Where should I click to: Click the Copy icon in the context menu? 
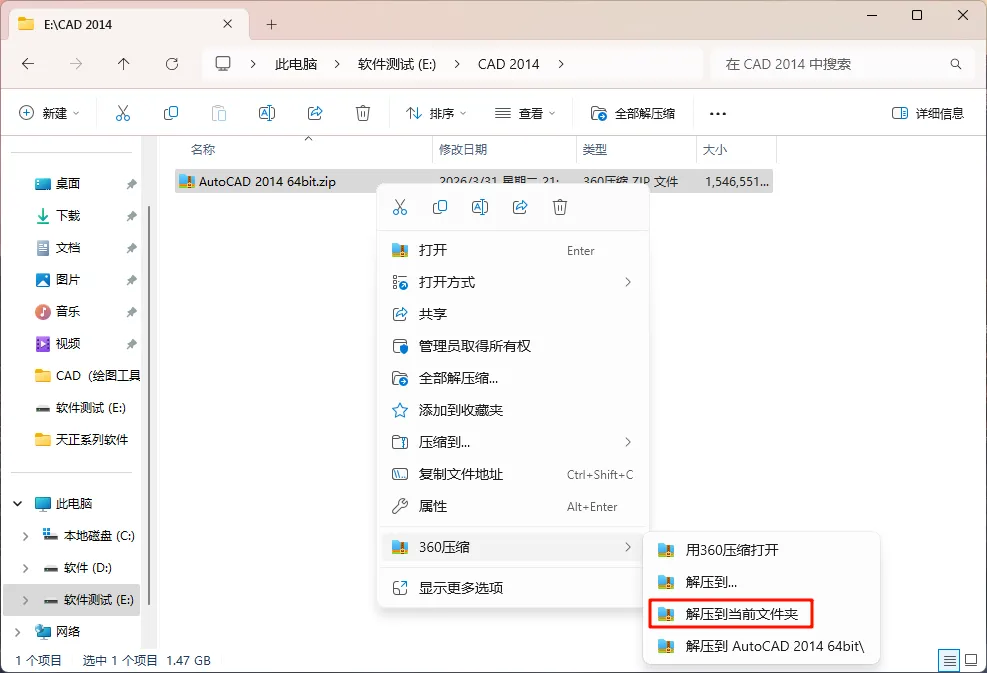tap(440, 207)
